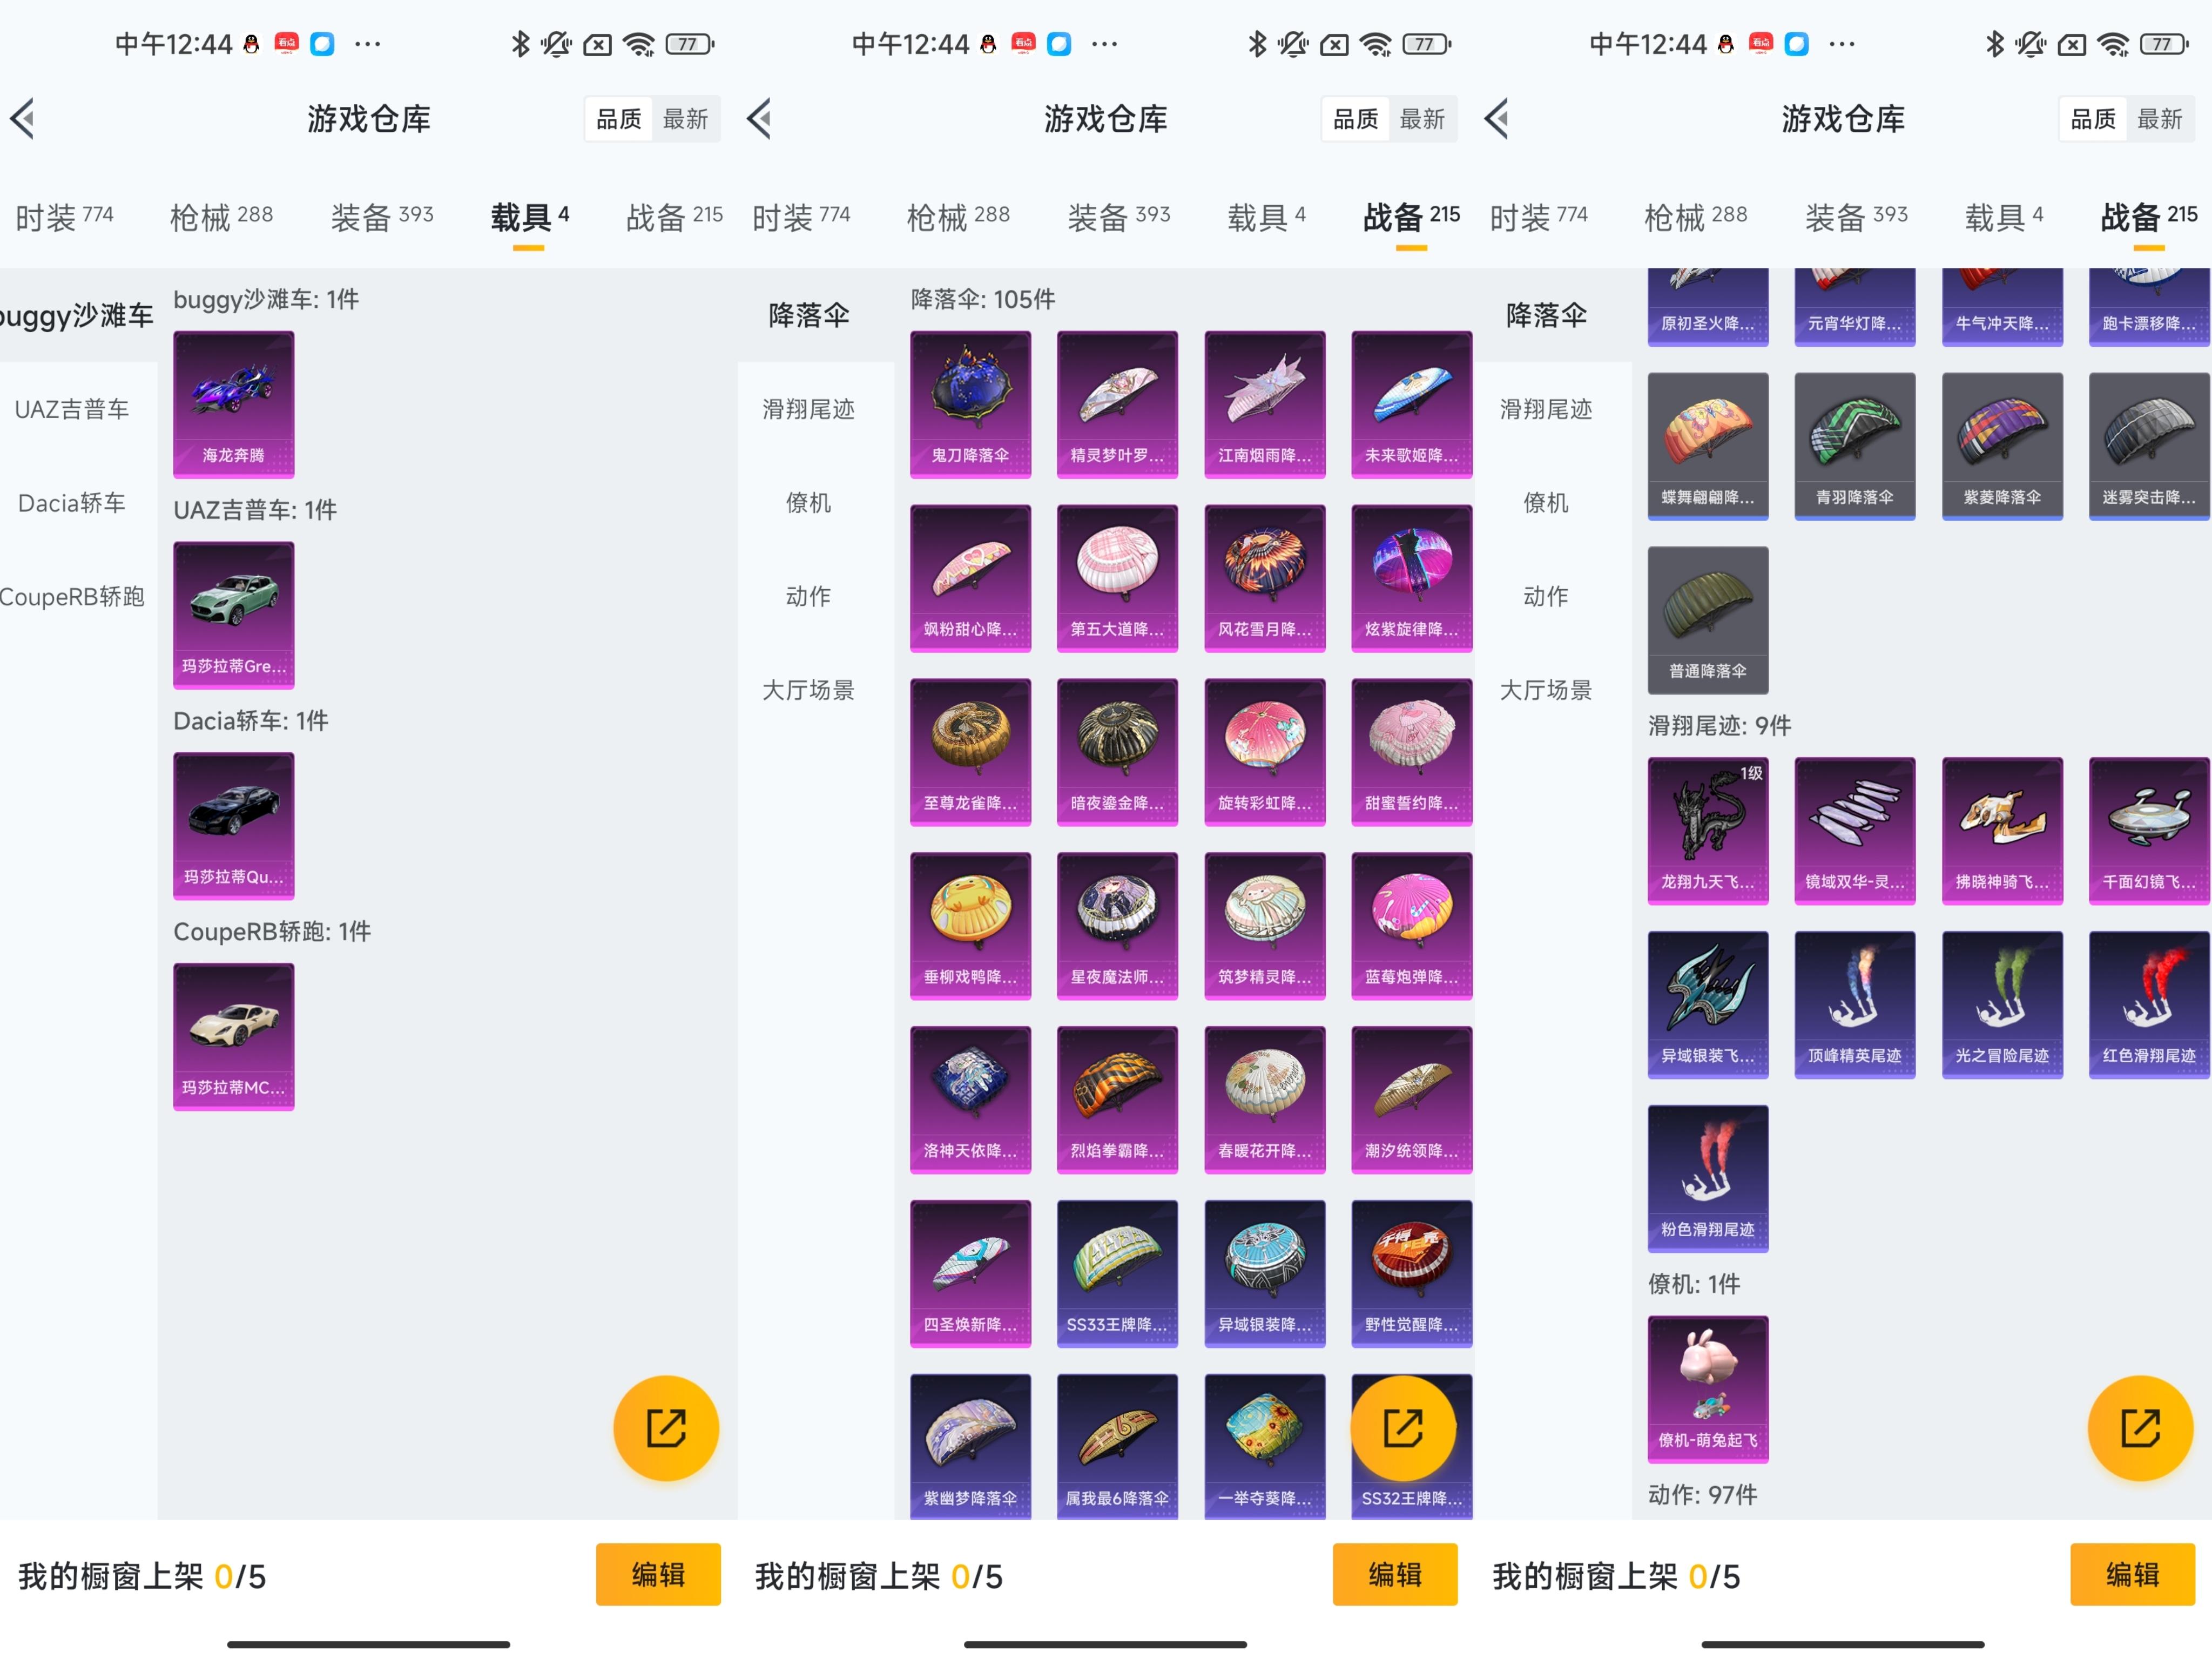Select the 鬼刀降落伞 parachute item
This screenshot has width=2212, height=1659.
pos(969,404)
